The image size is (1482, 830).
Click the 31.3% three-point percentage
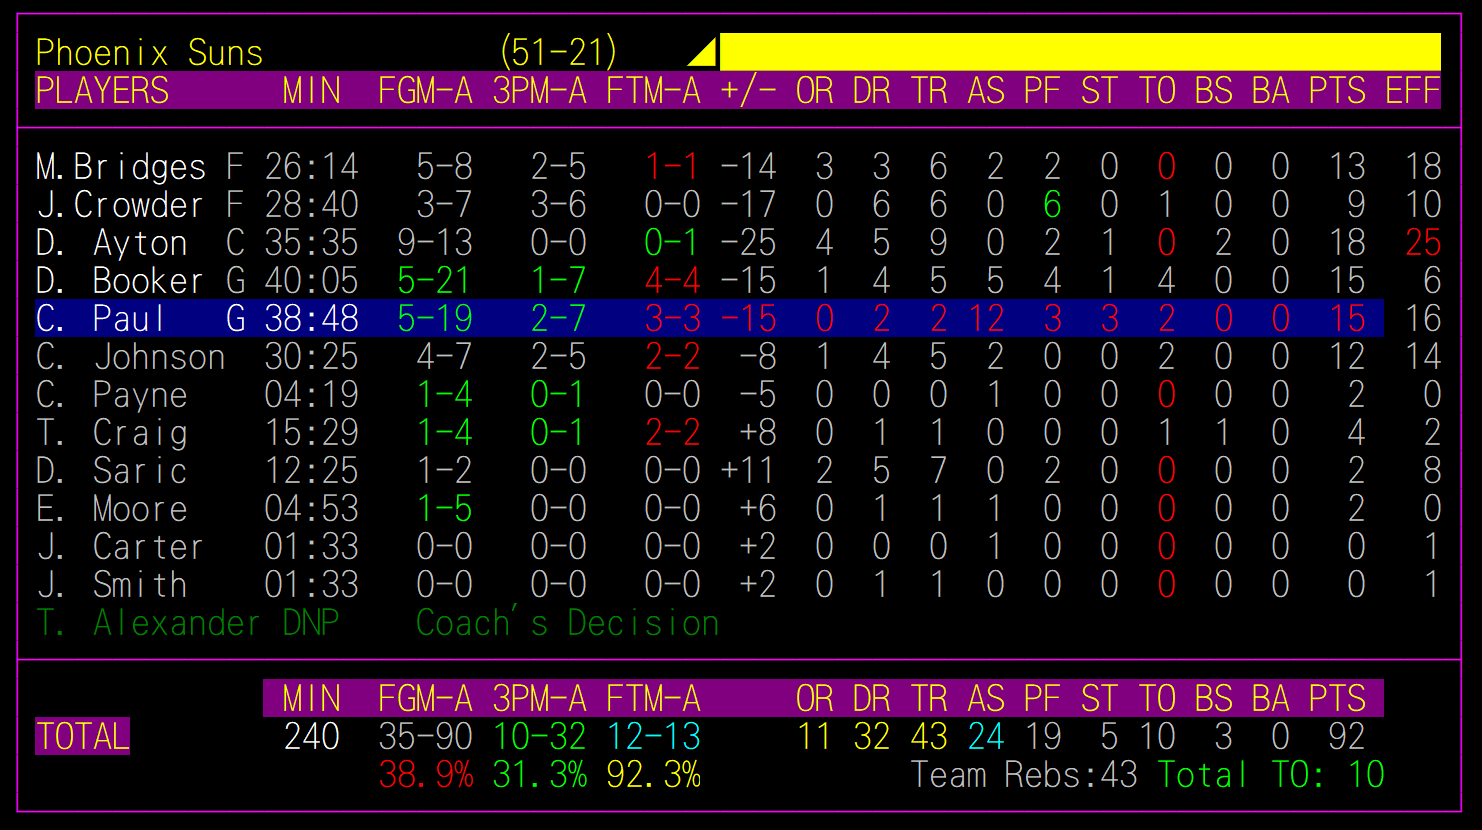(x=539, y=775)
